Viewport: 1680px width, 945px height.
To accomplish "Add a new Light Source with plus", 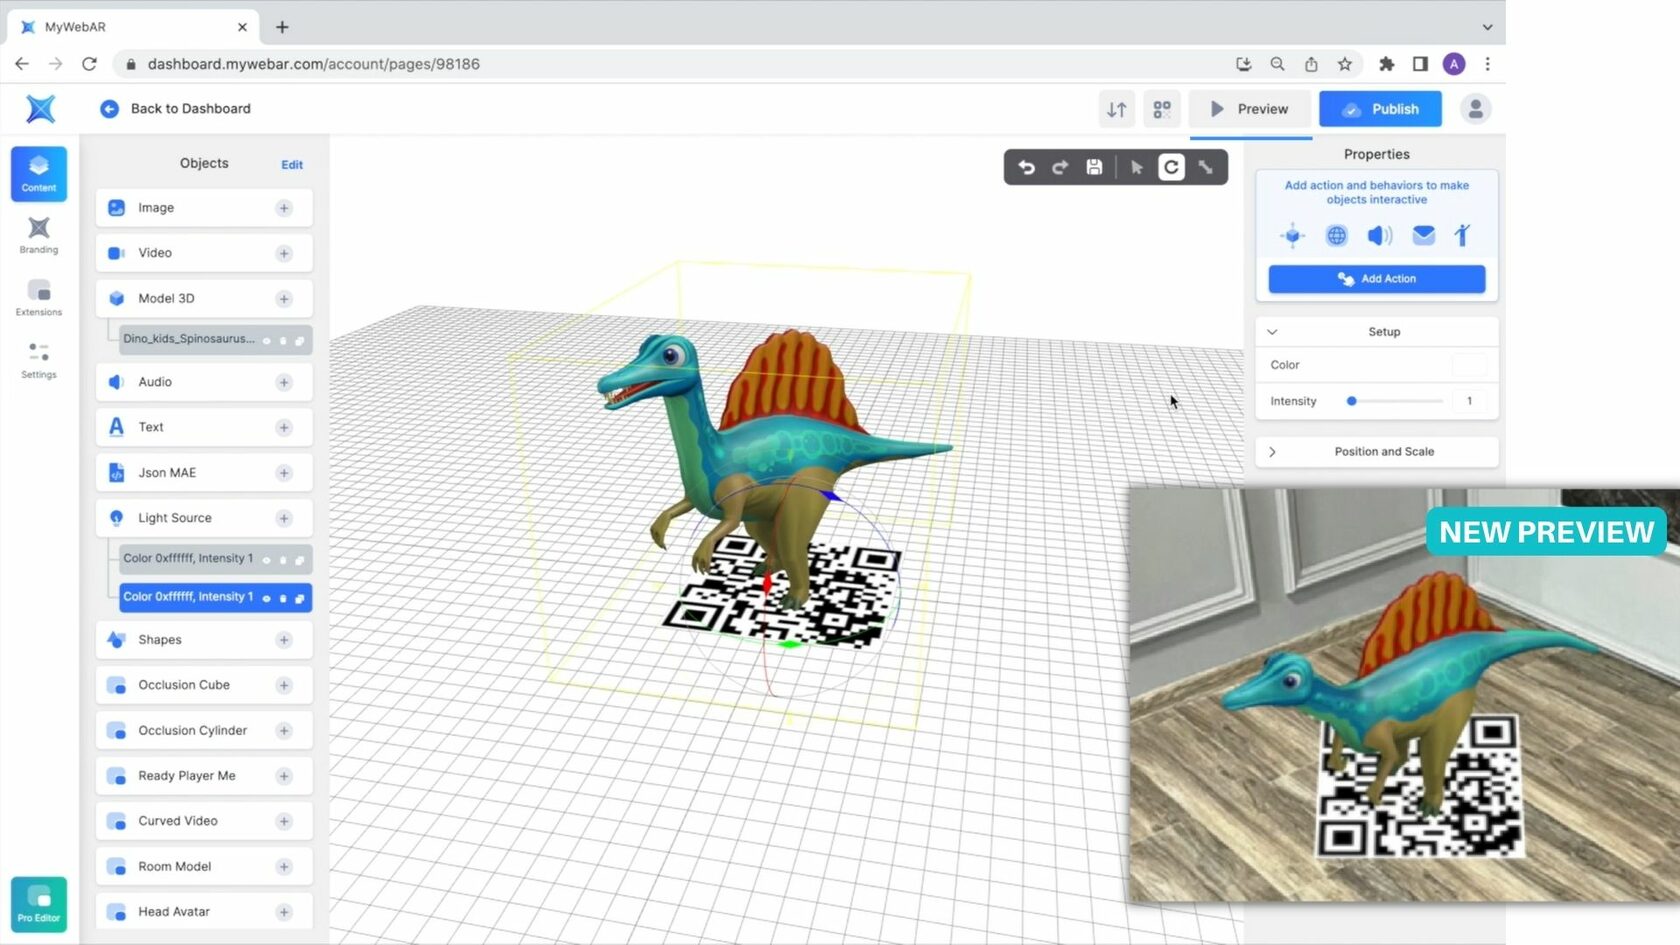I will pyautogui.click(x=284, y=518).
